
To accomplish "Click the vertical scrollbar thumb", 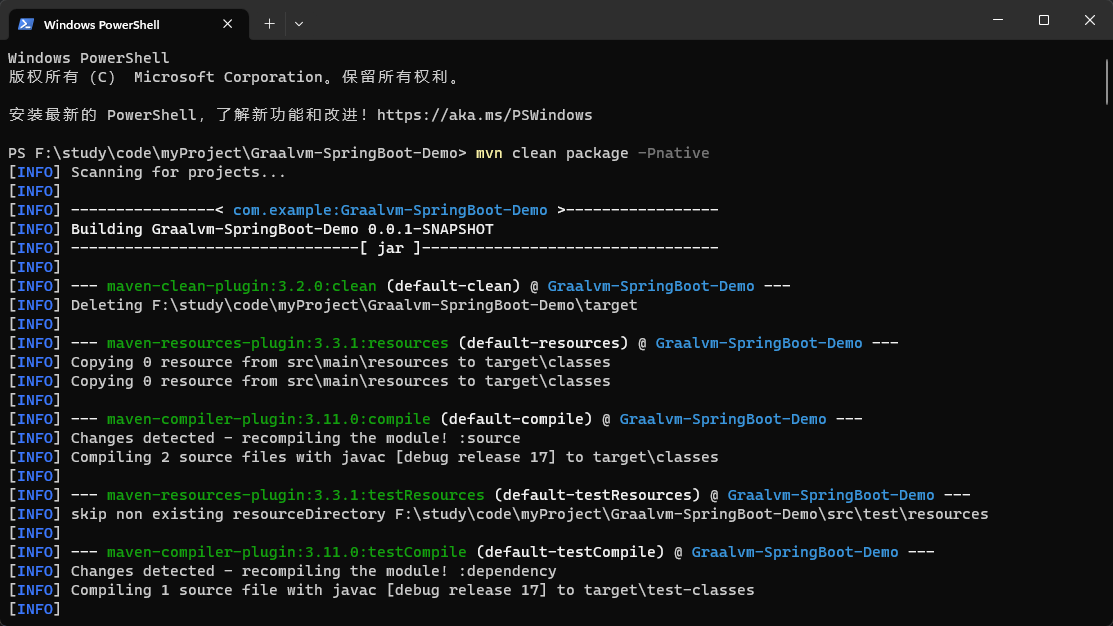I will point(1107,82).
